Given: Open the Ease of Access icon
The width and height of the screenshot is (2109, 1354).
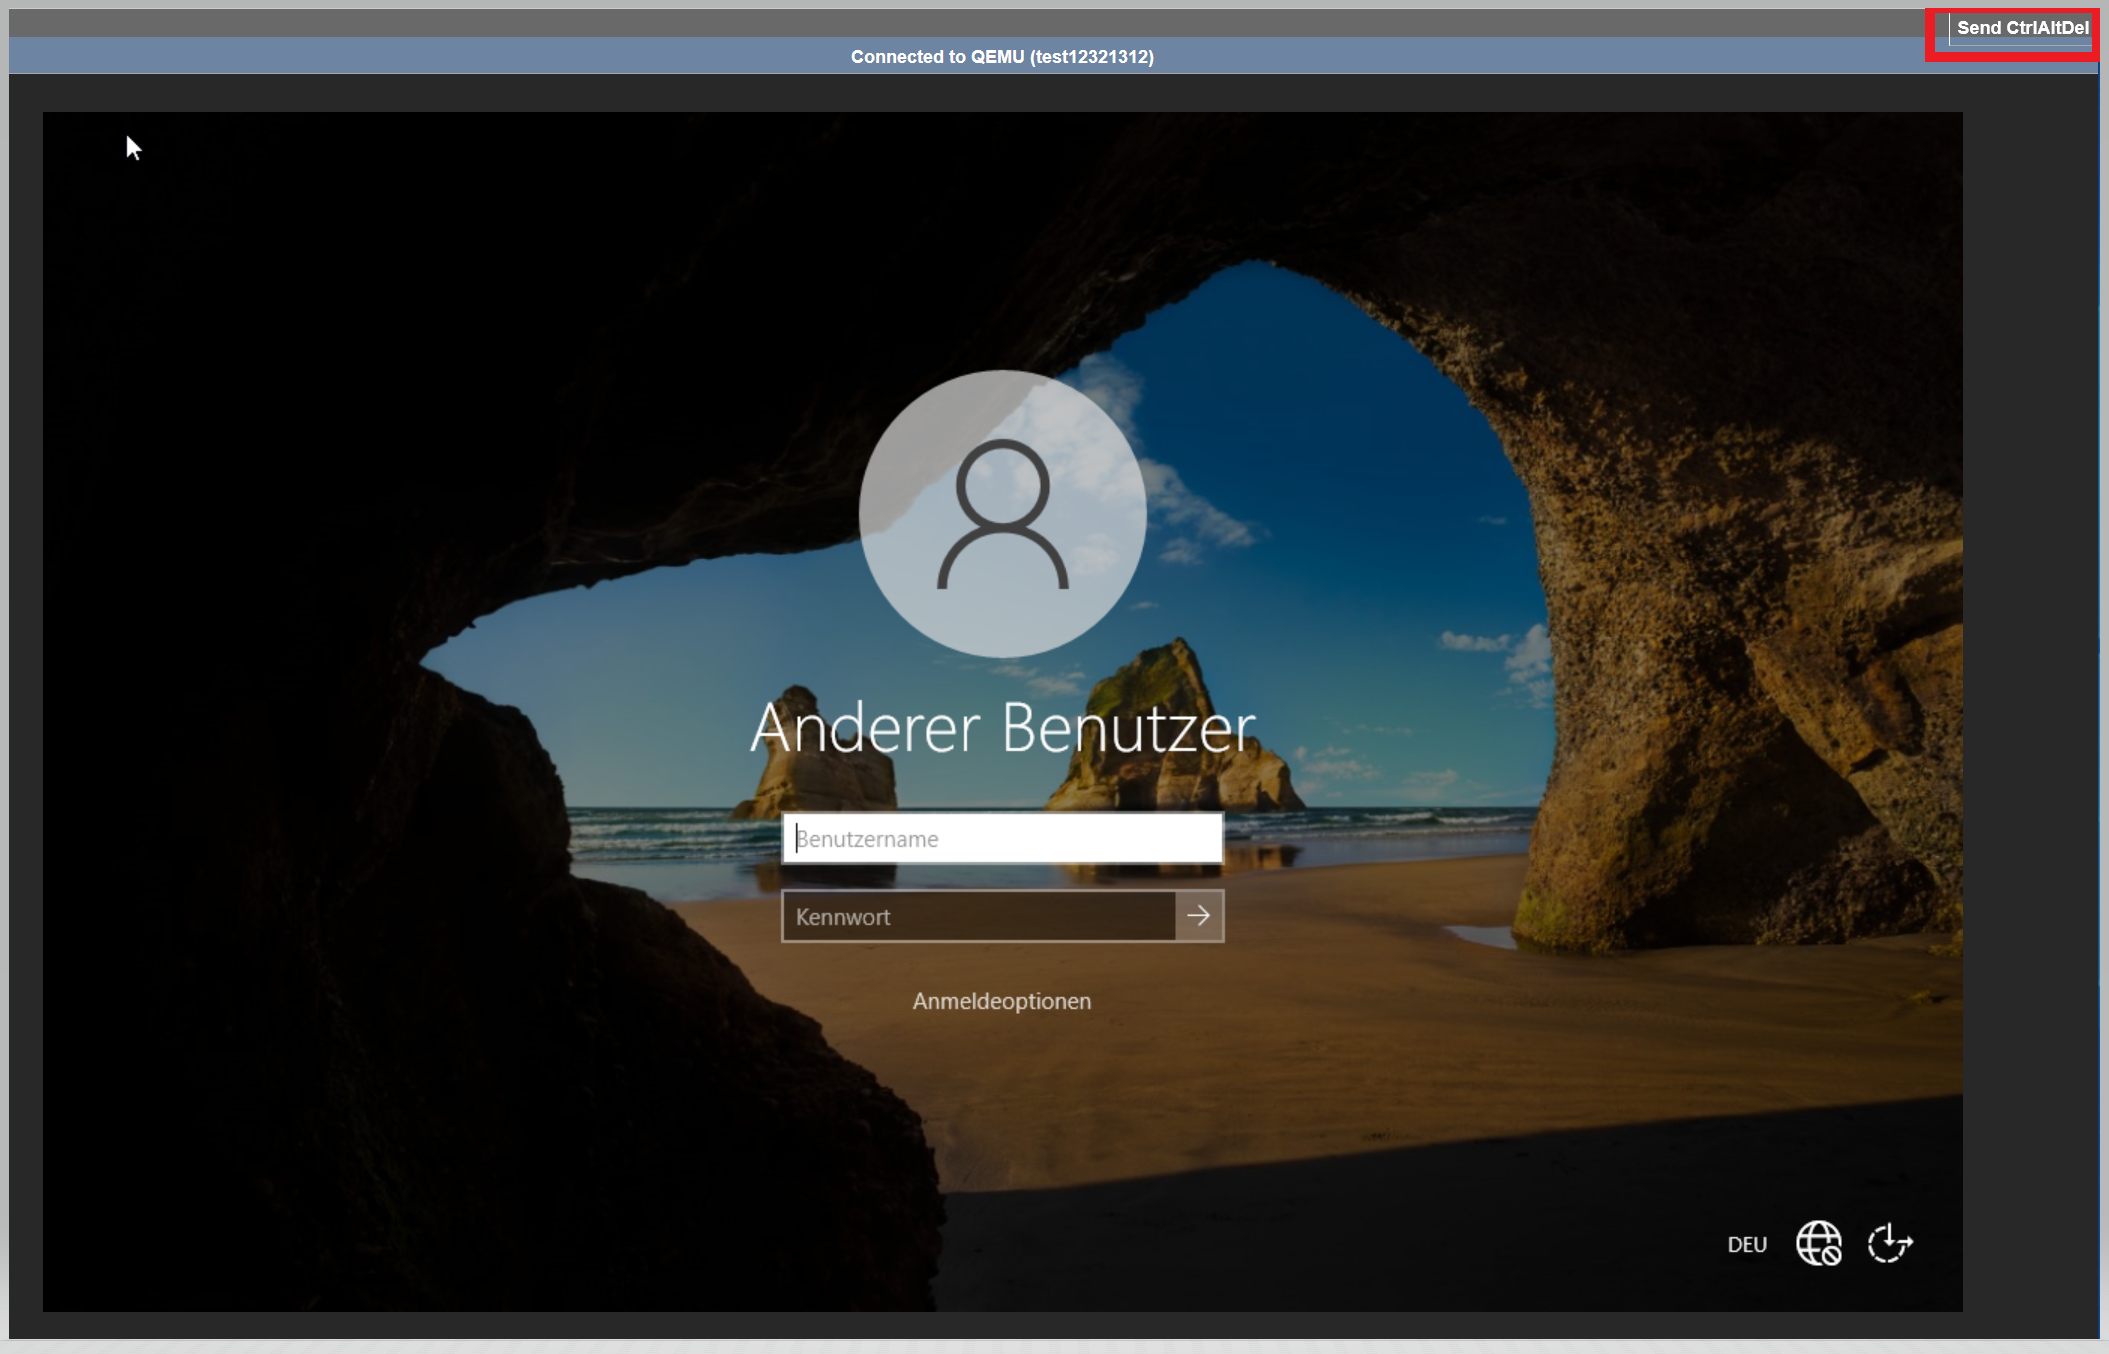Looking at the screenshot, I should pos(1889,1243).
